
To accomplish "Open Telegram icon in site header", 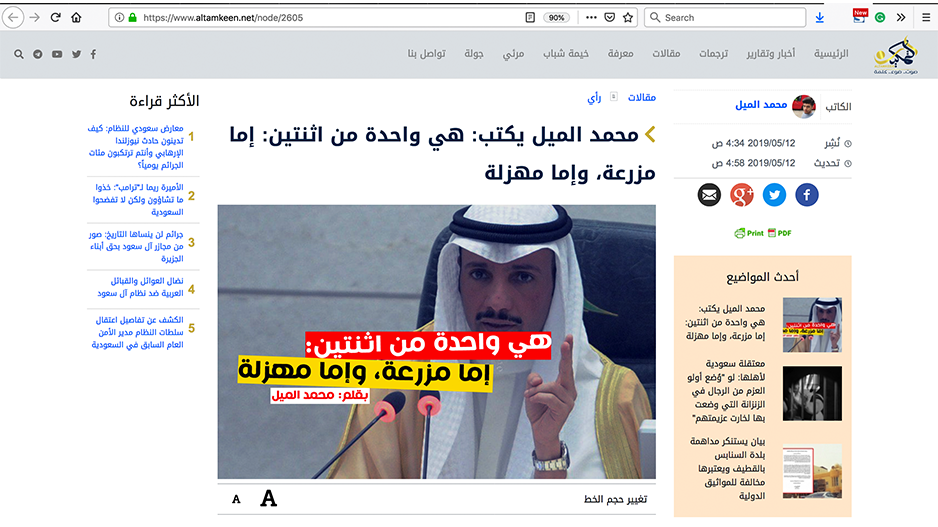I will pos(38,54).
